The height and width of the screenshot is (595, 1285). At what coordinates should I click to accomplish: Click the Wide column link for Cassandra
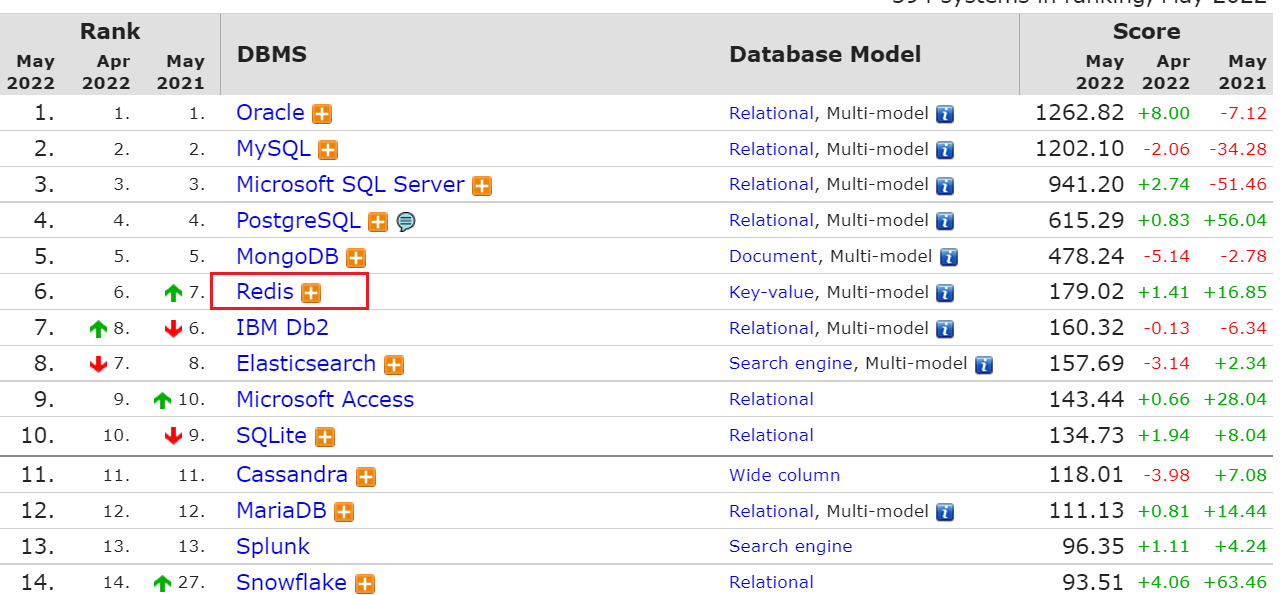(784, 475)
